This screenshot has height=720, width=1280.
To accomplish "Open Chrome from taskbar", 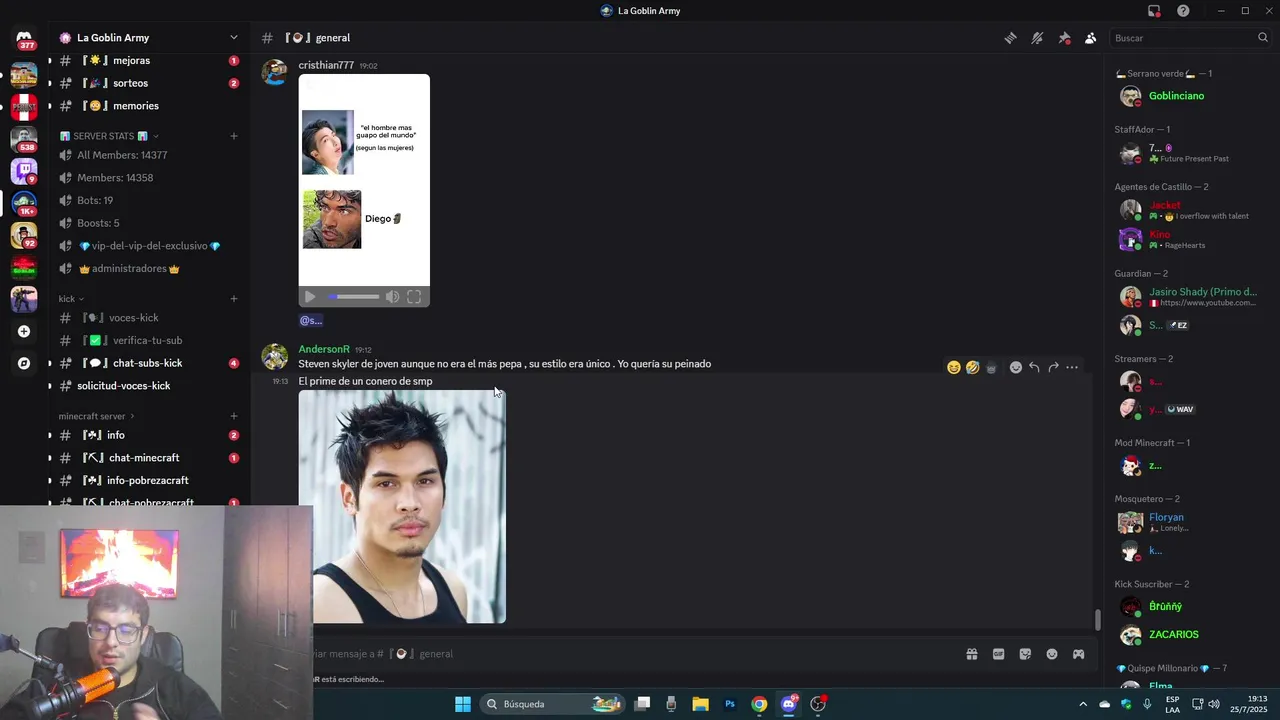I will 760,704.
